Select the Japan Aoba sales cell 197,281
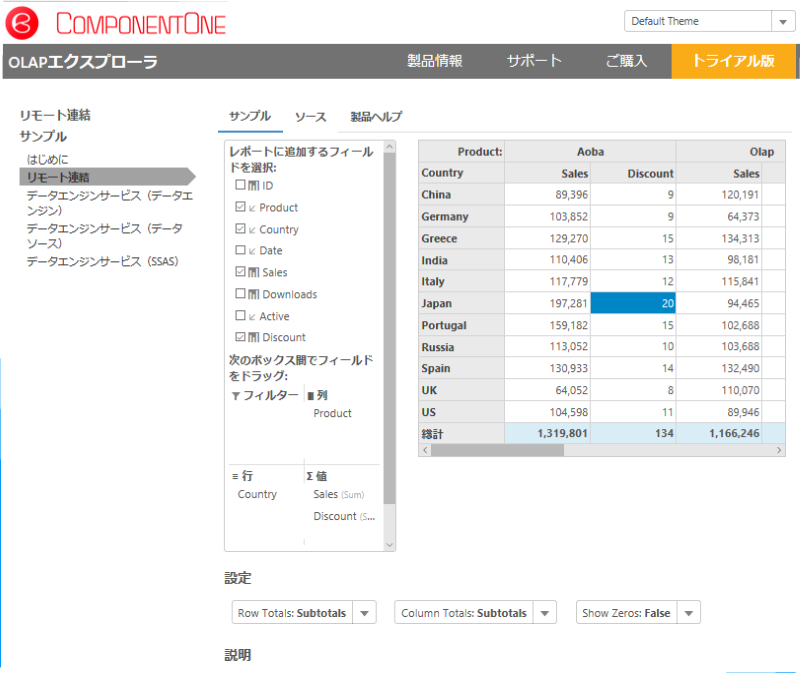800x673 pixels. (547, 303)
